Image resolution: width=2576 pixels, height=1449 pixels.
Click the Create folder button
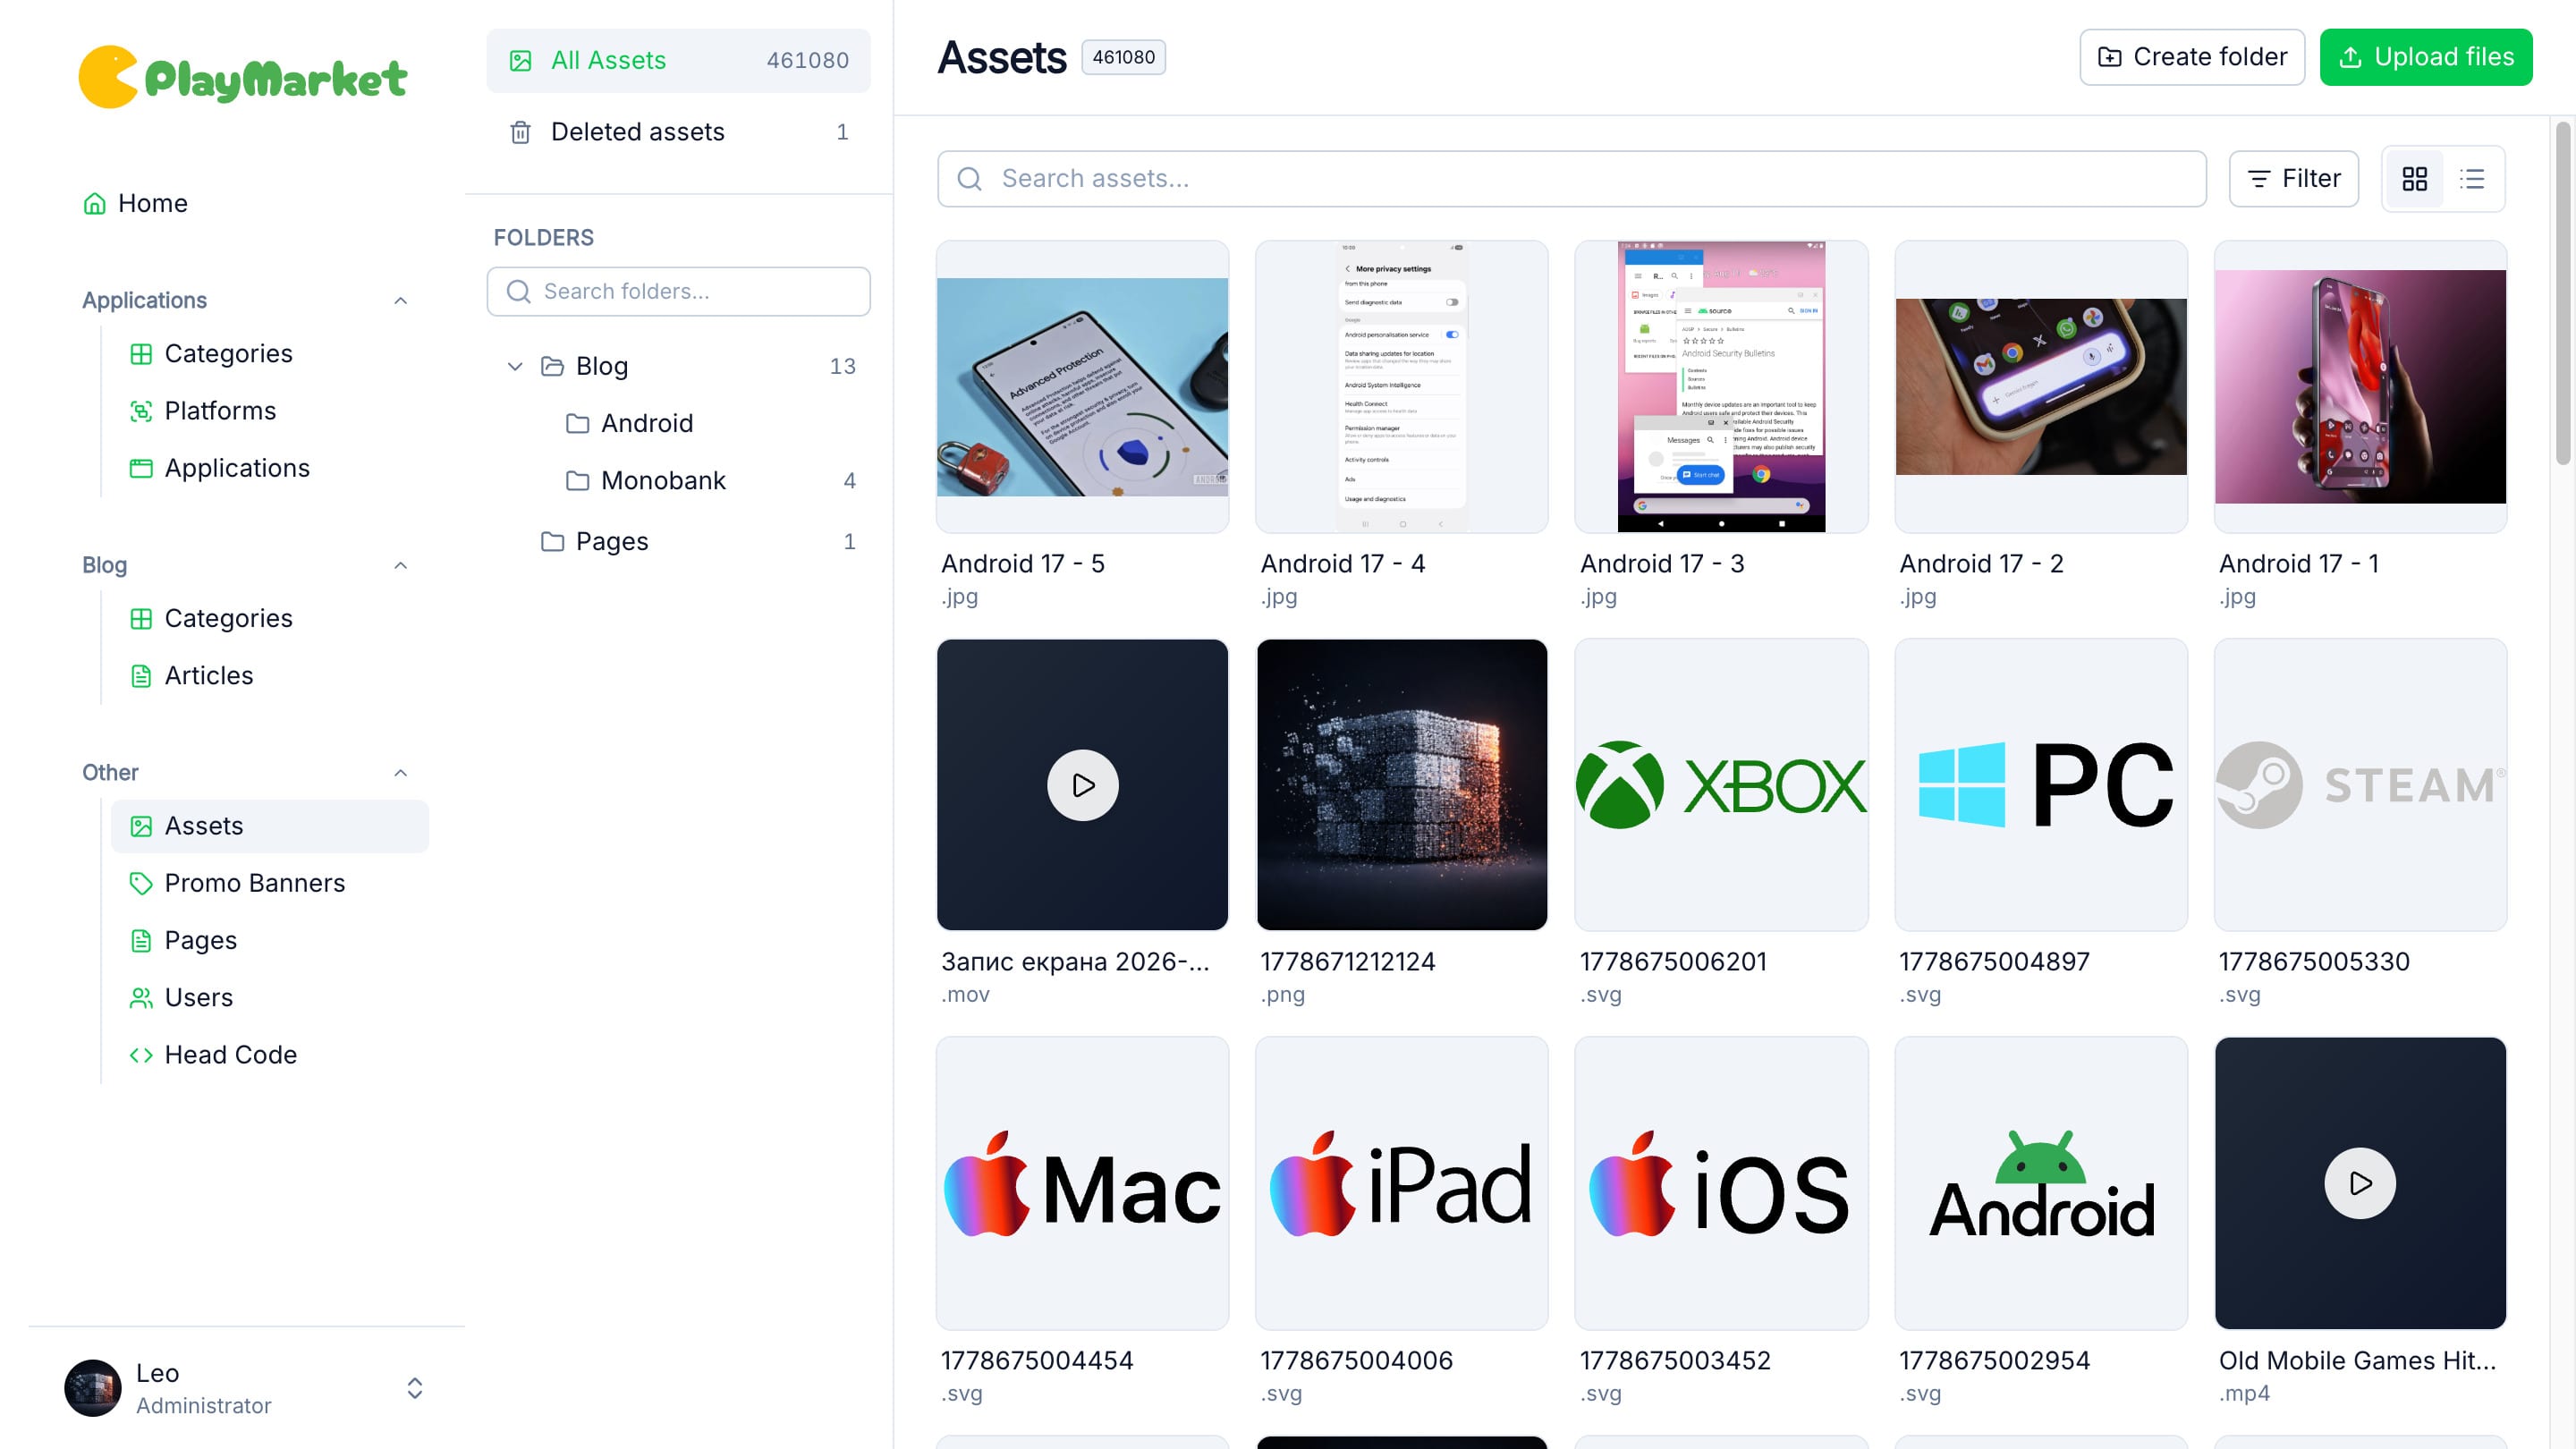(2192, 57)
